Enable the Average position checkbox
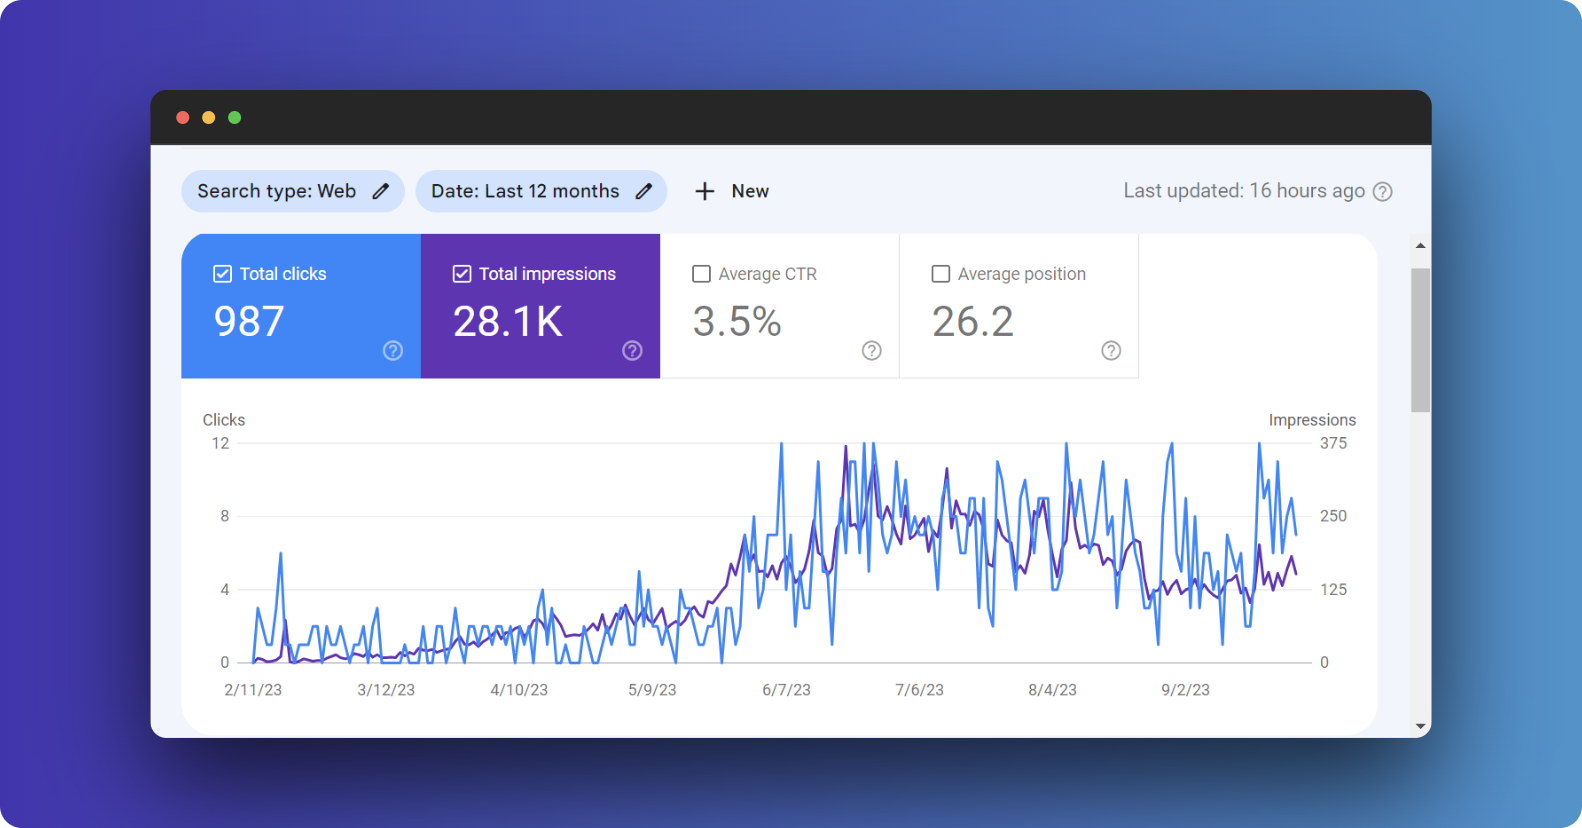The image size is (1582, 828). (941, 274)
